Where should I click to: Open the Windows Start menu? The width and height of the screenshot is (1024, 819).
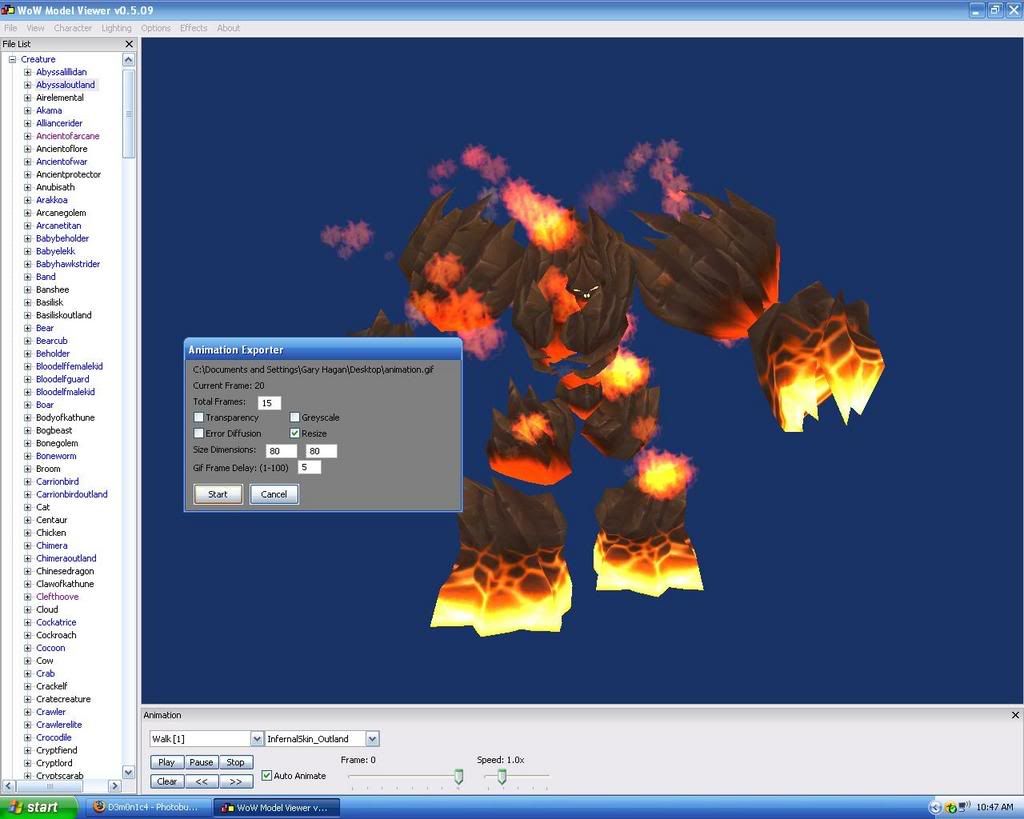(39, 807)
